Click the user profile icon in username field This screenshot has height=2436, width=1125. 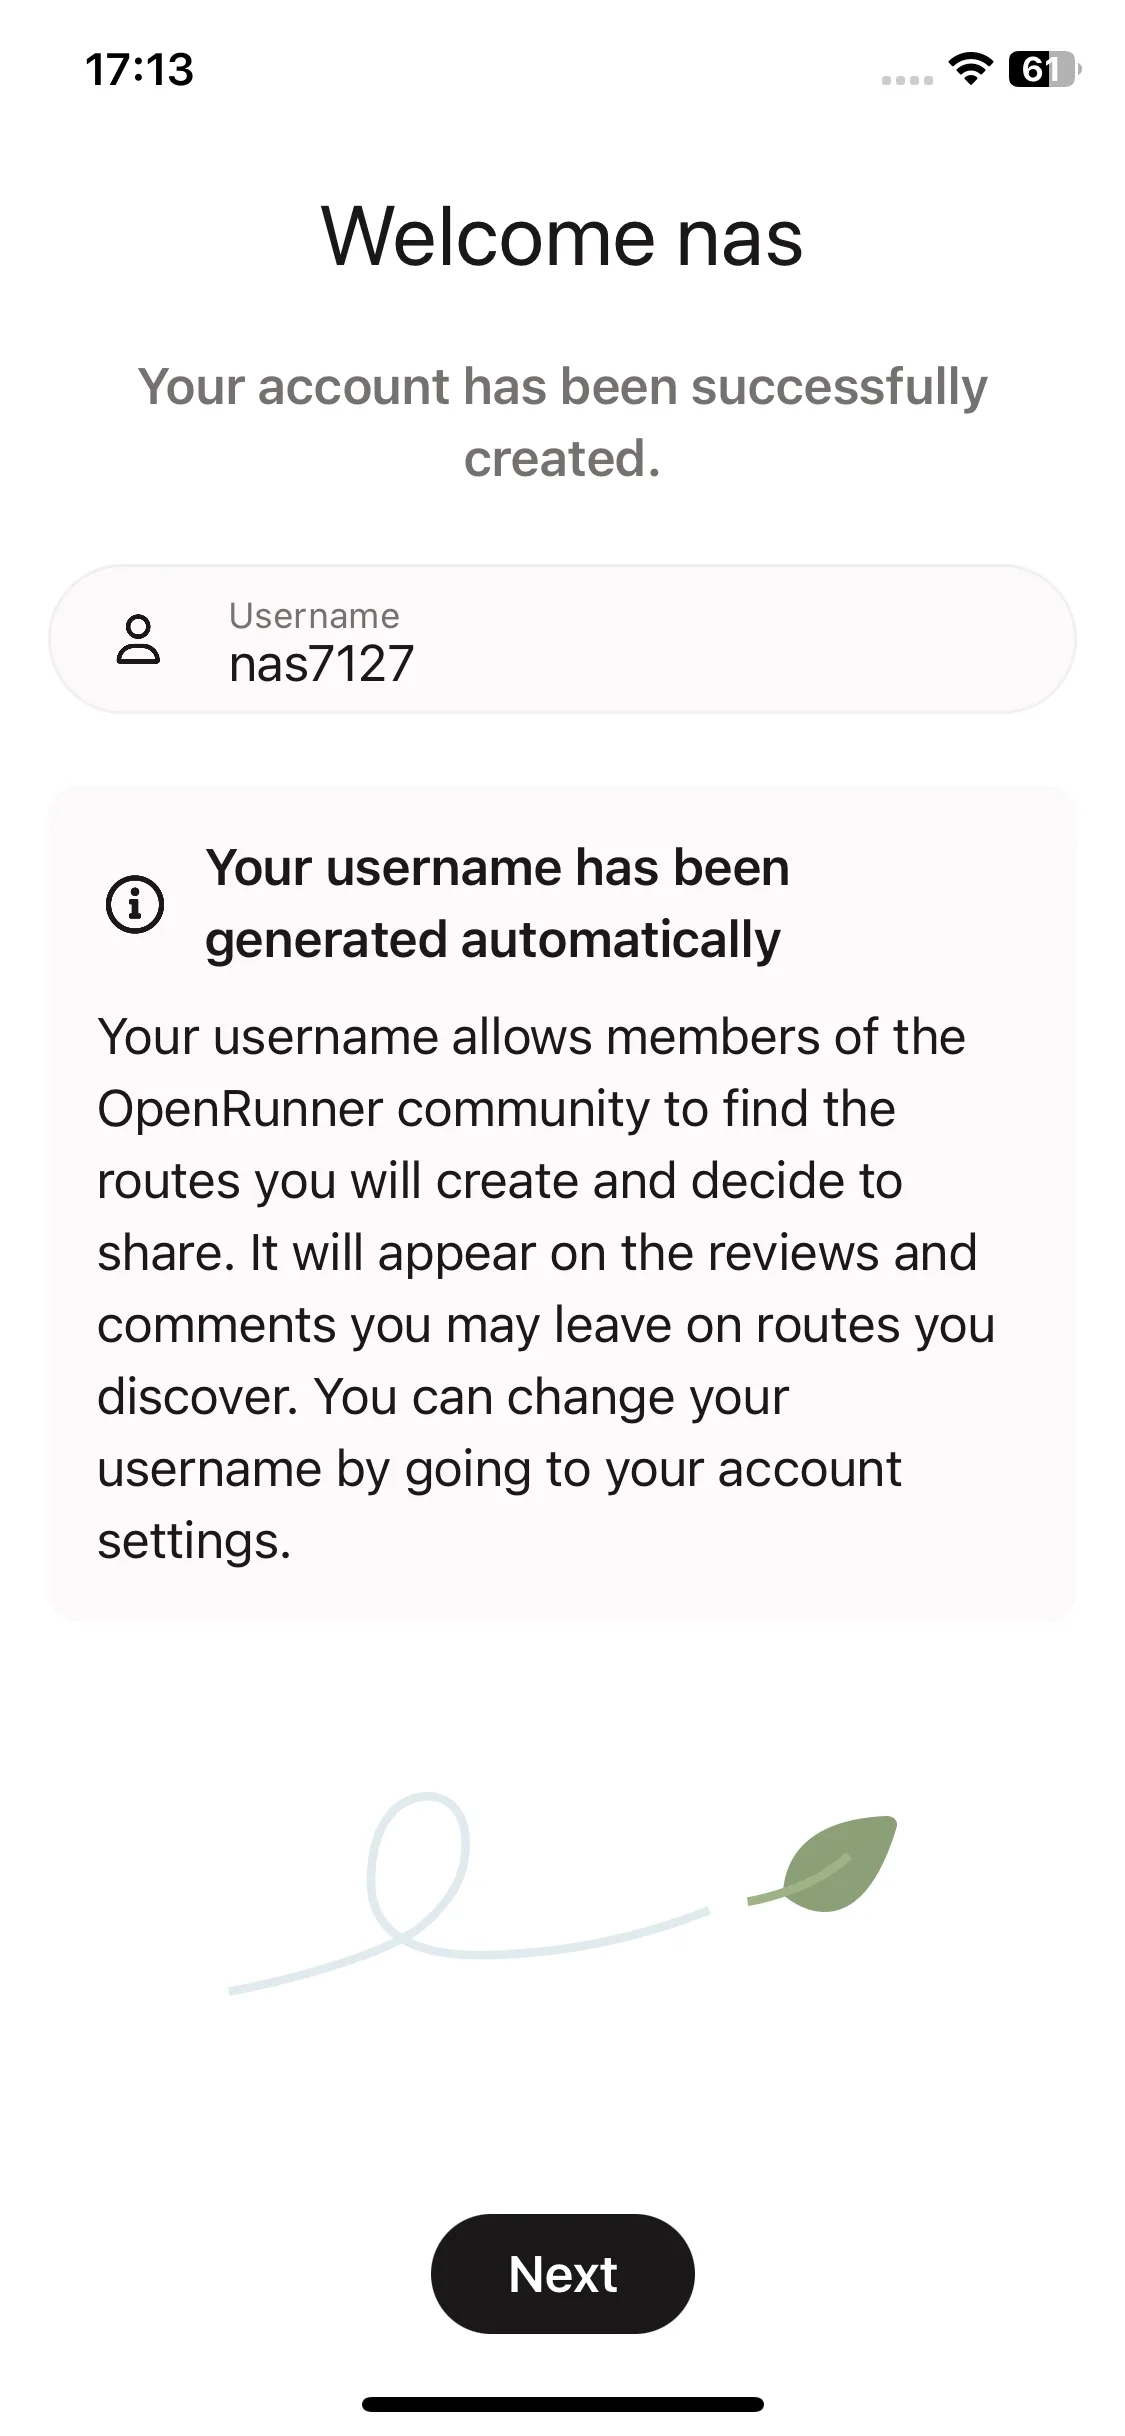click(138, 640)
